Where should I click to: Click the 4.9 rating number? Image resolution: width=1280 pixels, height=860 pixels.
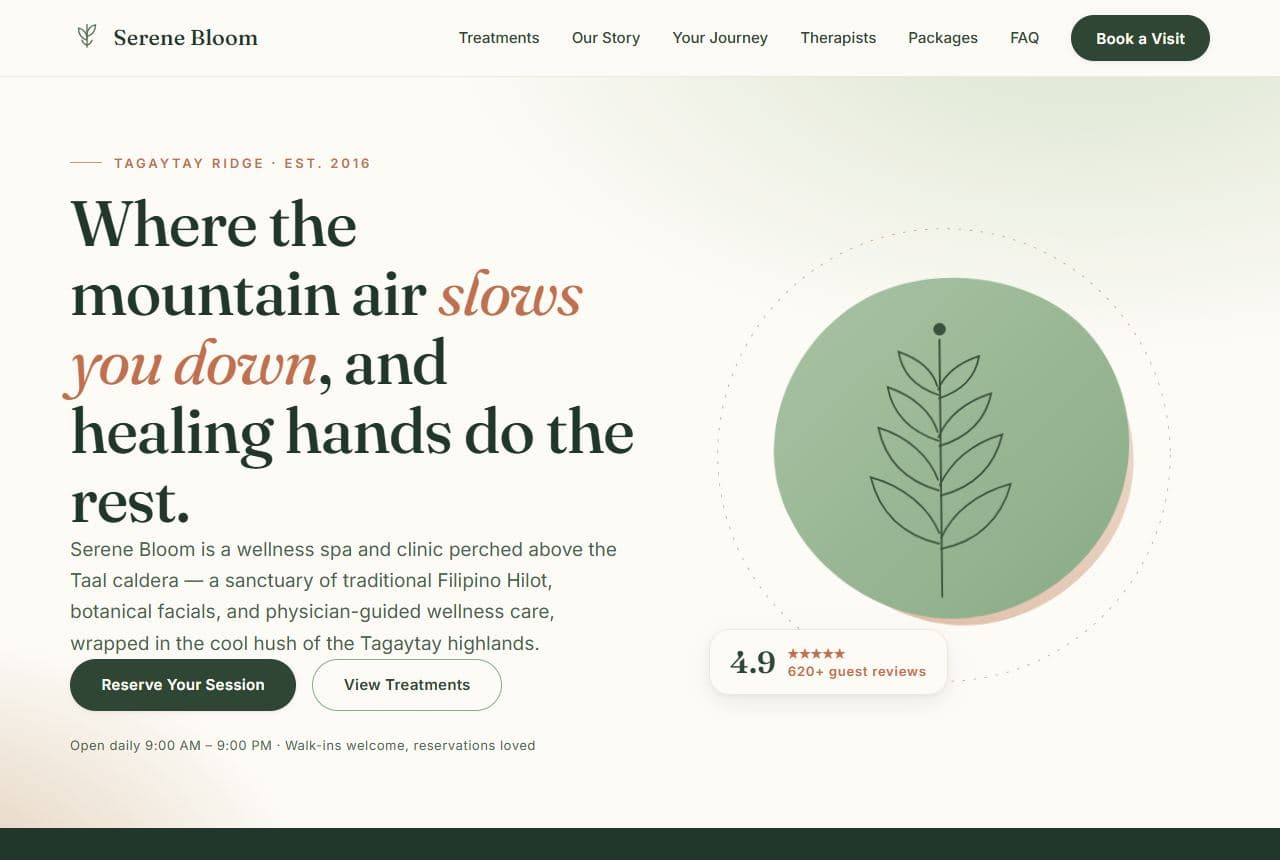753,662
